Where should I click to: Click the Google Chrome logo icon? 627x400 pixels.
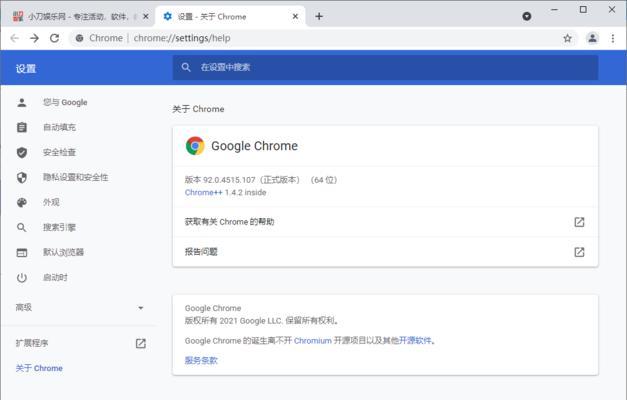(x=195, y=146)
